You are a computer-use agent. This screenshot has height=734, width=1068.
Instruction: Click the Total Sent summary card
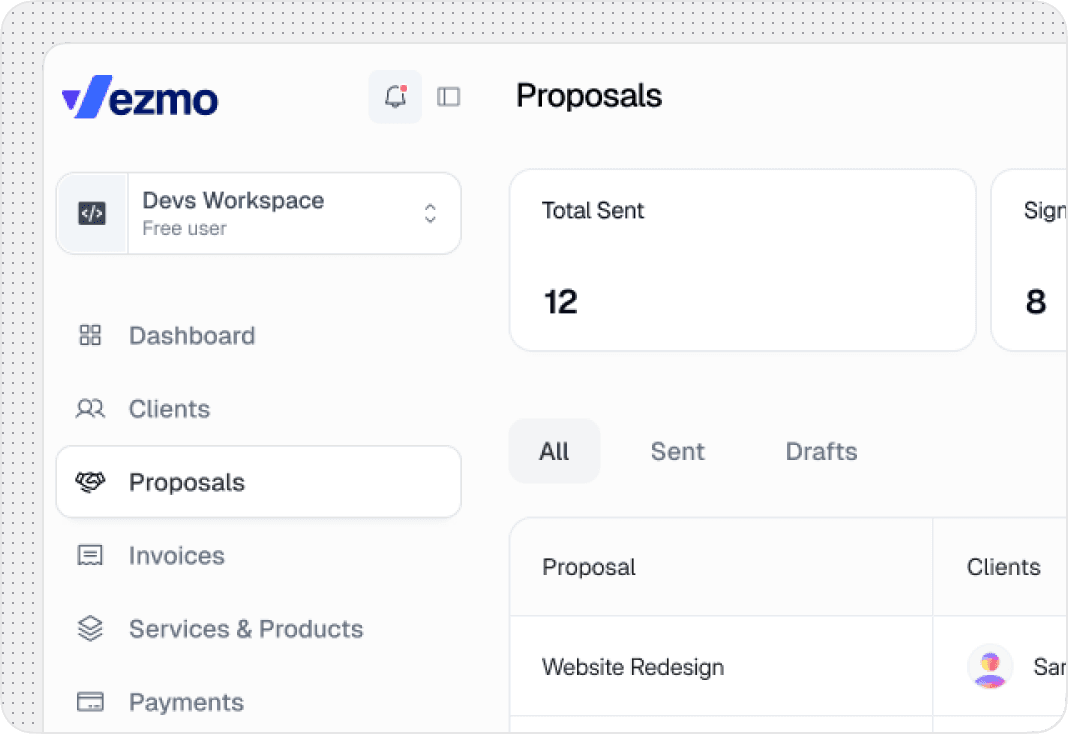tap(742, 260)
